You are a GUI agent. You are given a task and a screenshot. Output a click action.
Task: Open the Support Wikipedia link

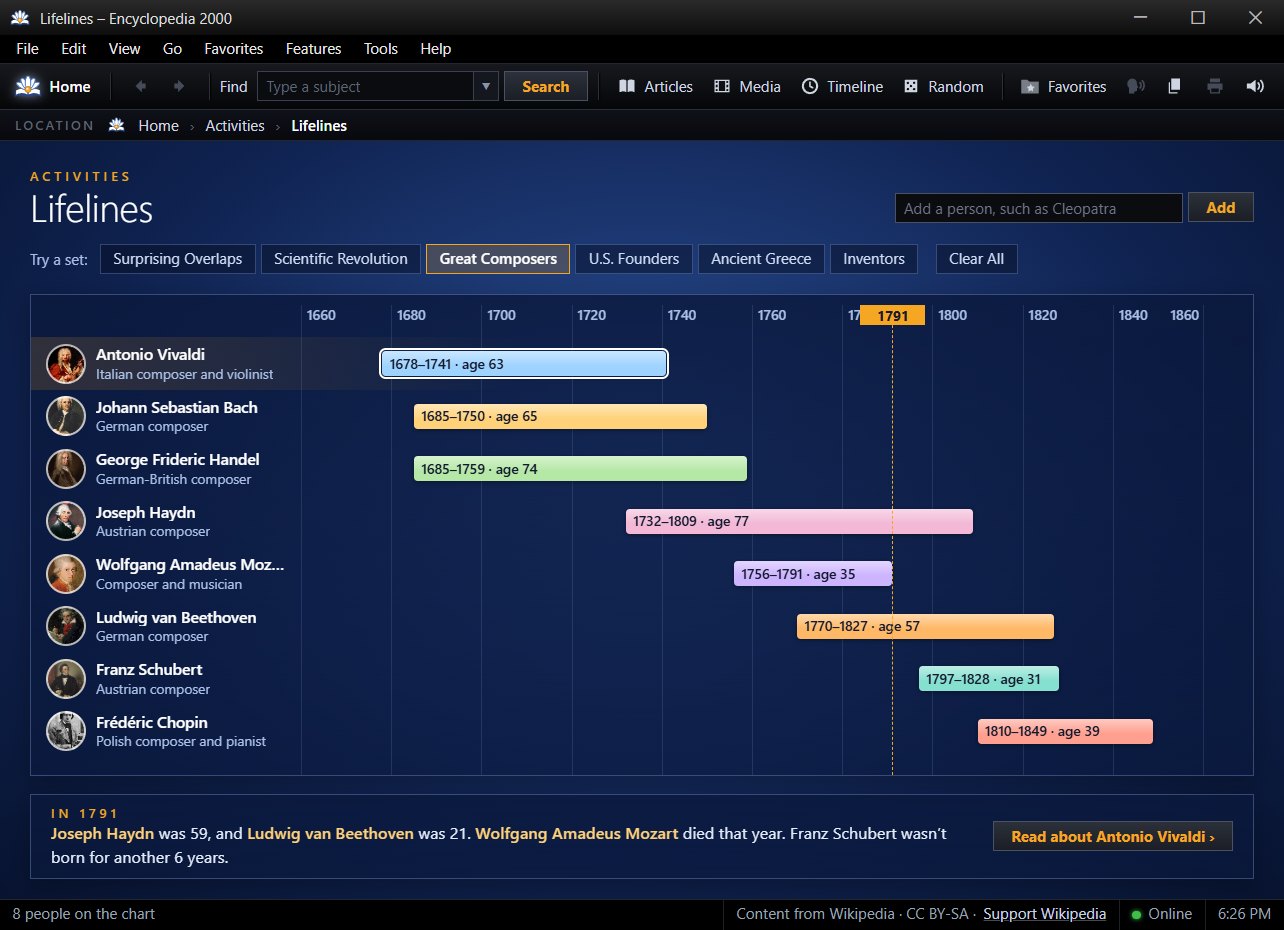click(x=1045, y=914)
